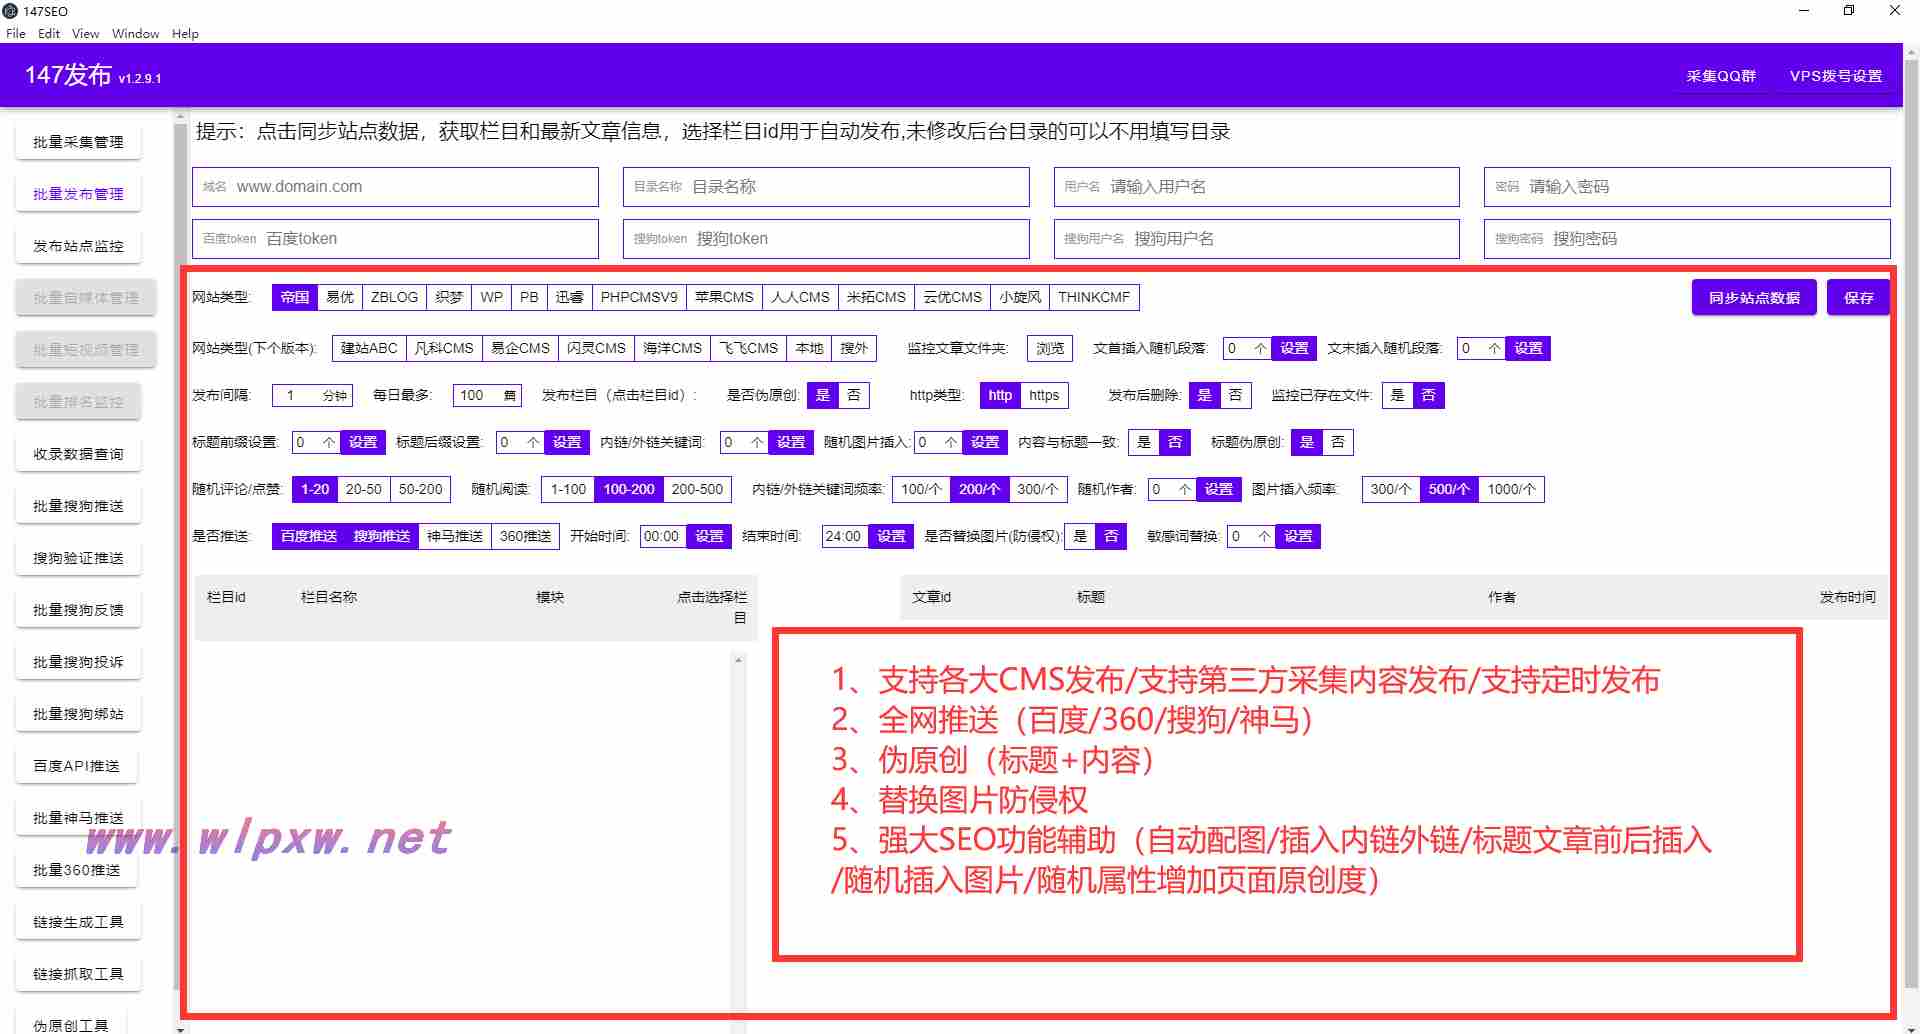Focus the 百度token input field
This screenshot has height=1034, width=1920.
point(395,239)
